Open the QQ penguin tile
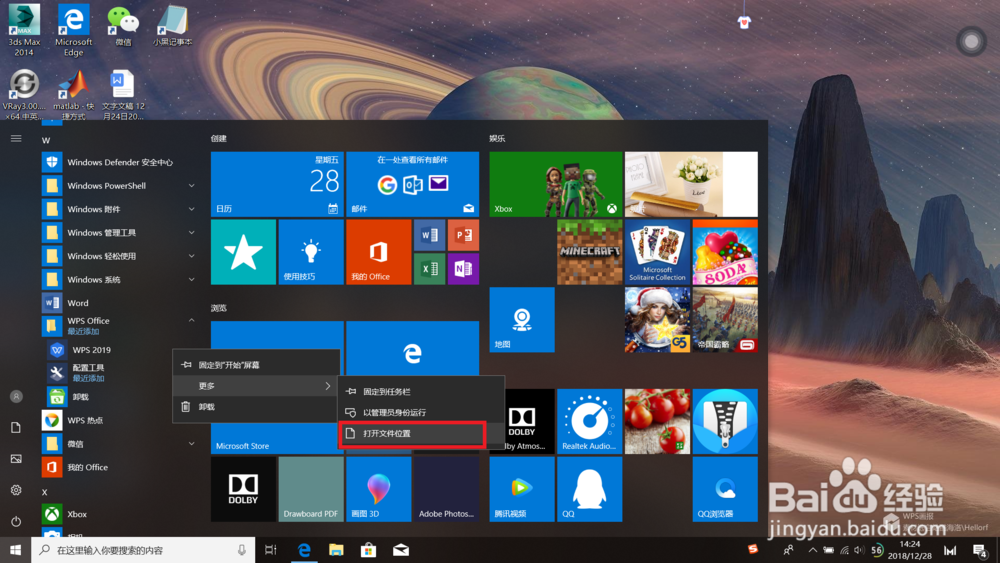Image resolution: width=1000 pixels, height=563 pixels. (x=589, y=489)
